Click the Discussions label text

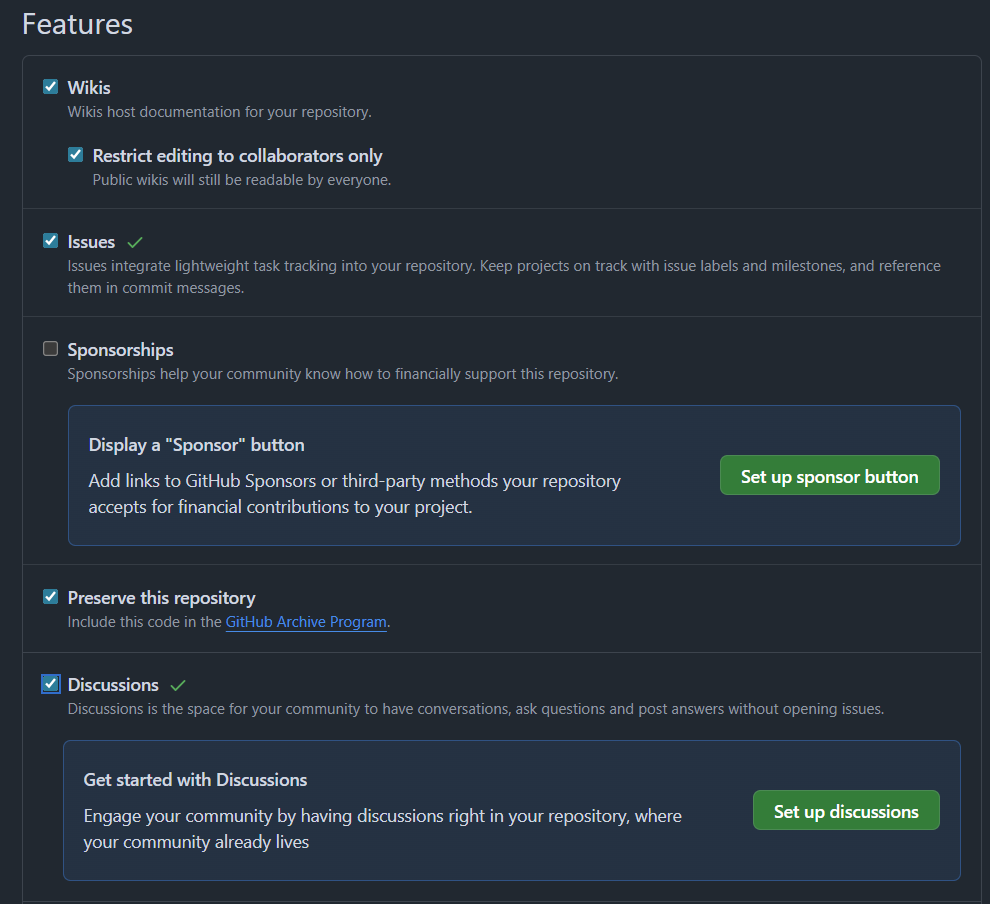pyautogui.click(x=113, y=685)
